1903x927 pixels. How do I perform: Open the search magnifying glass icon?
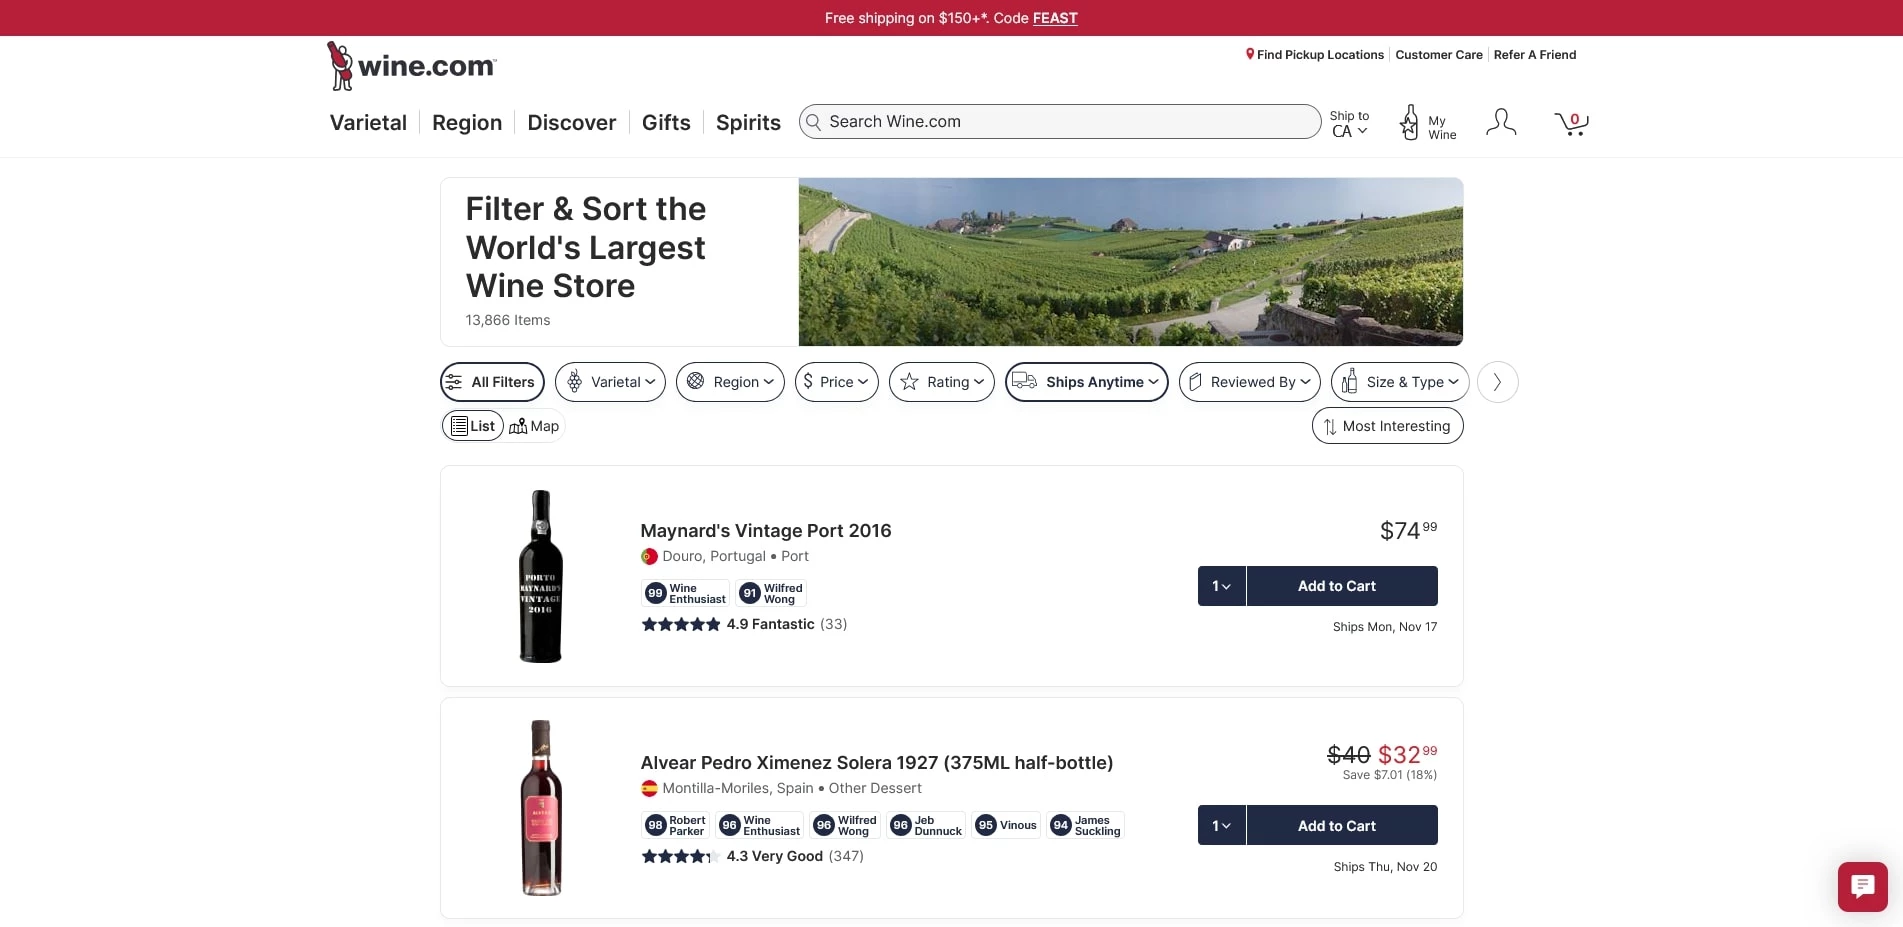pos(814,122)
